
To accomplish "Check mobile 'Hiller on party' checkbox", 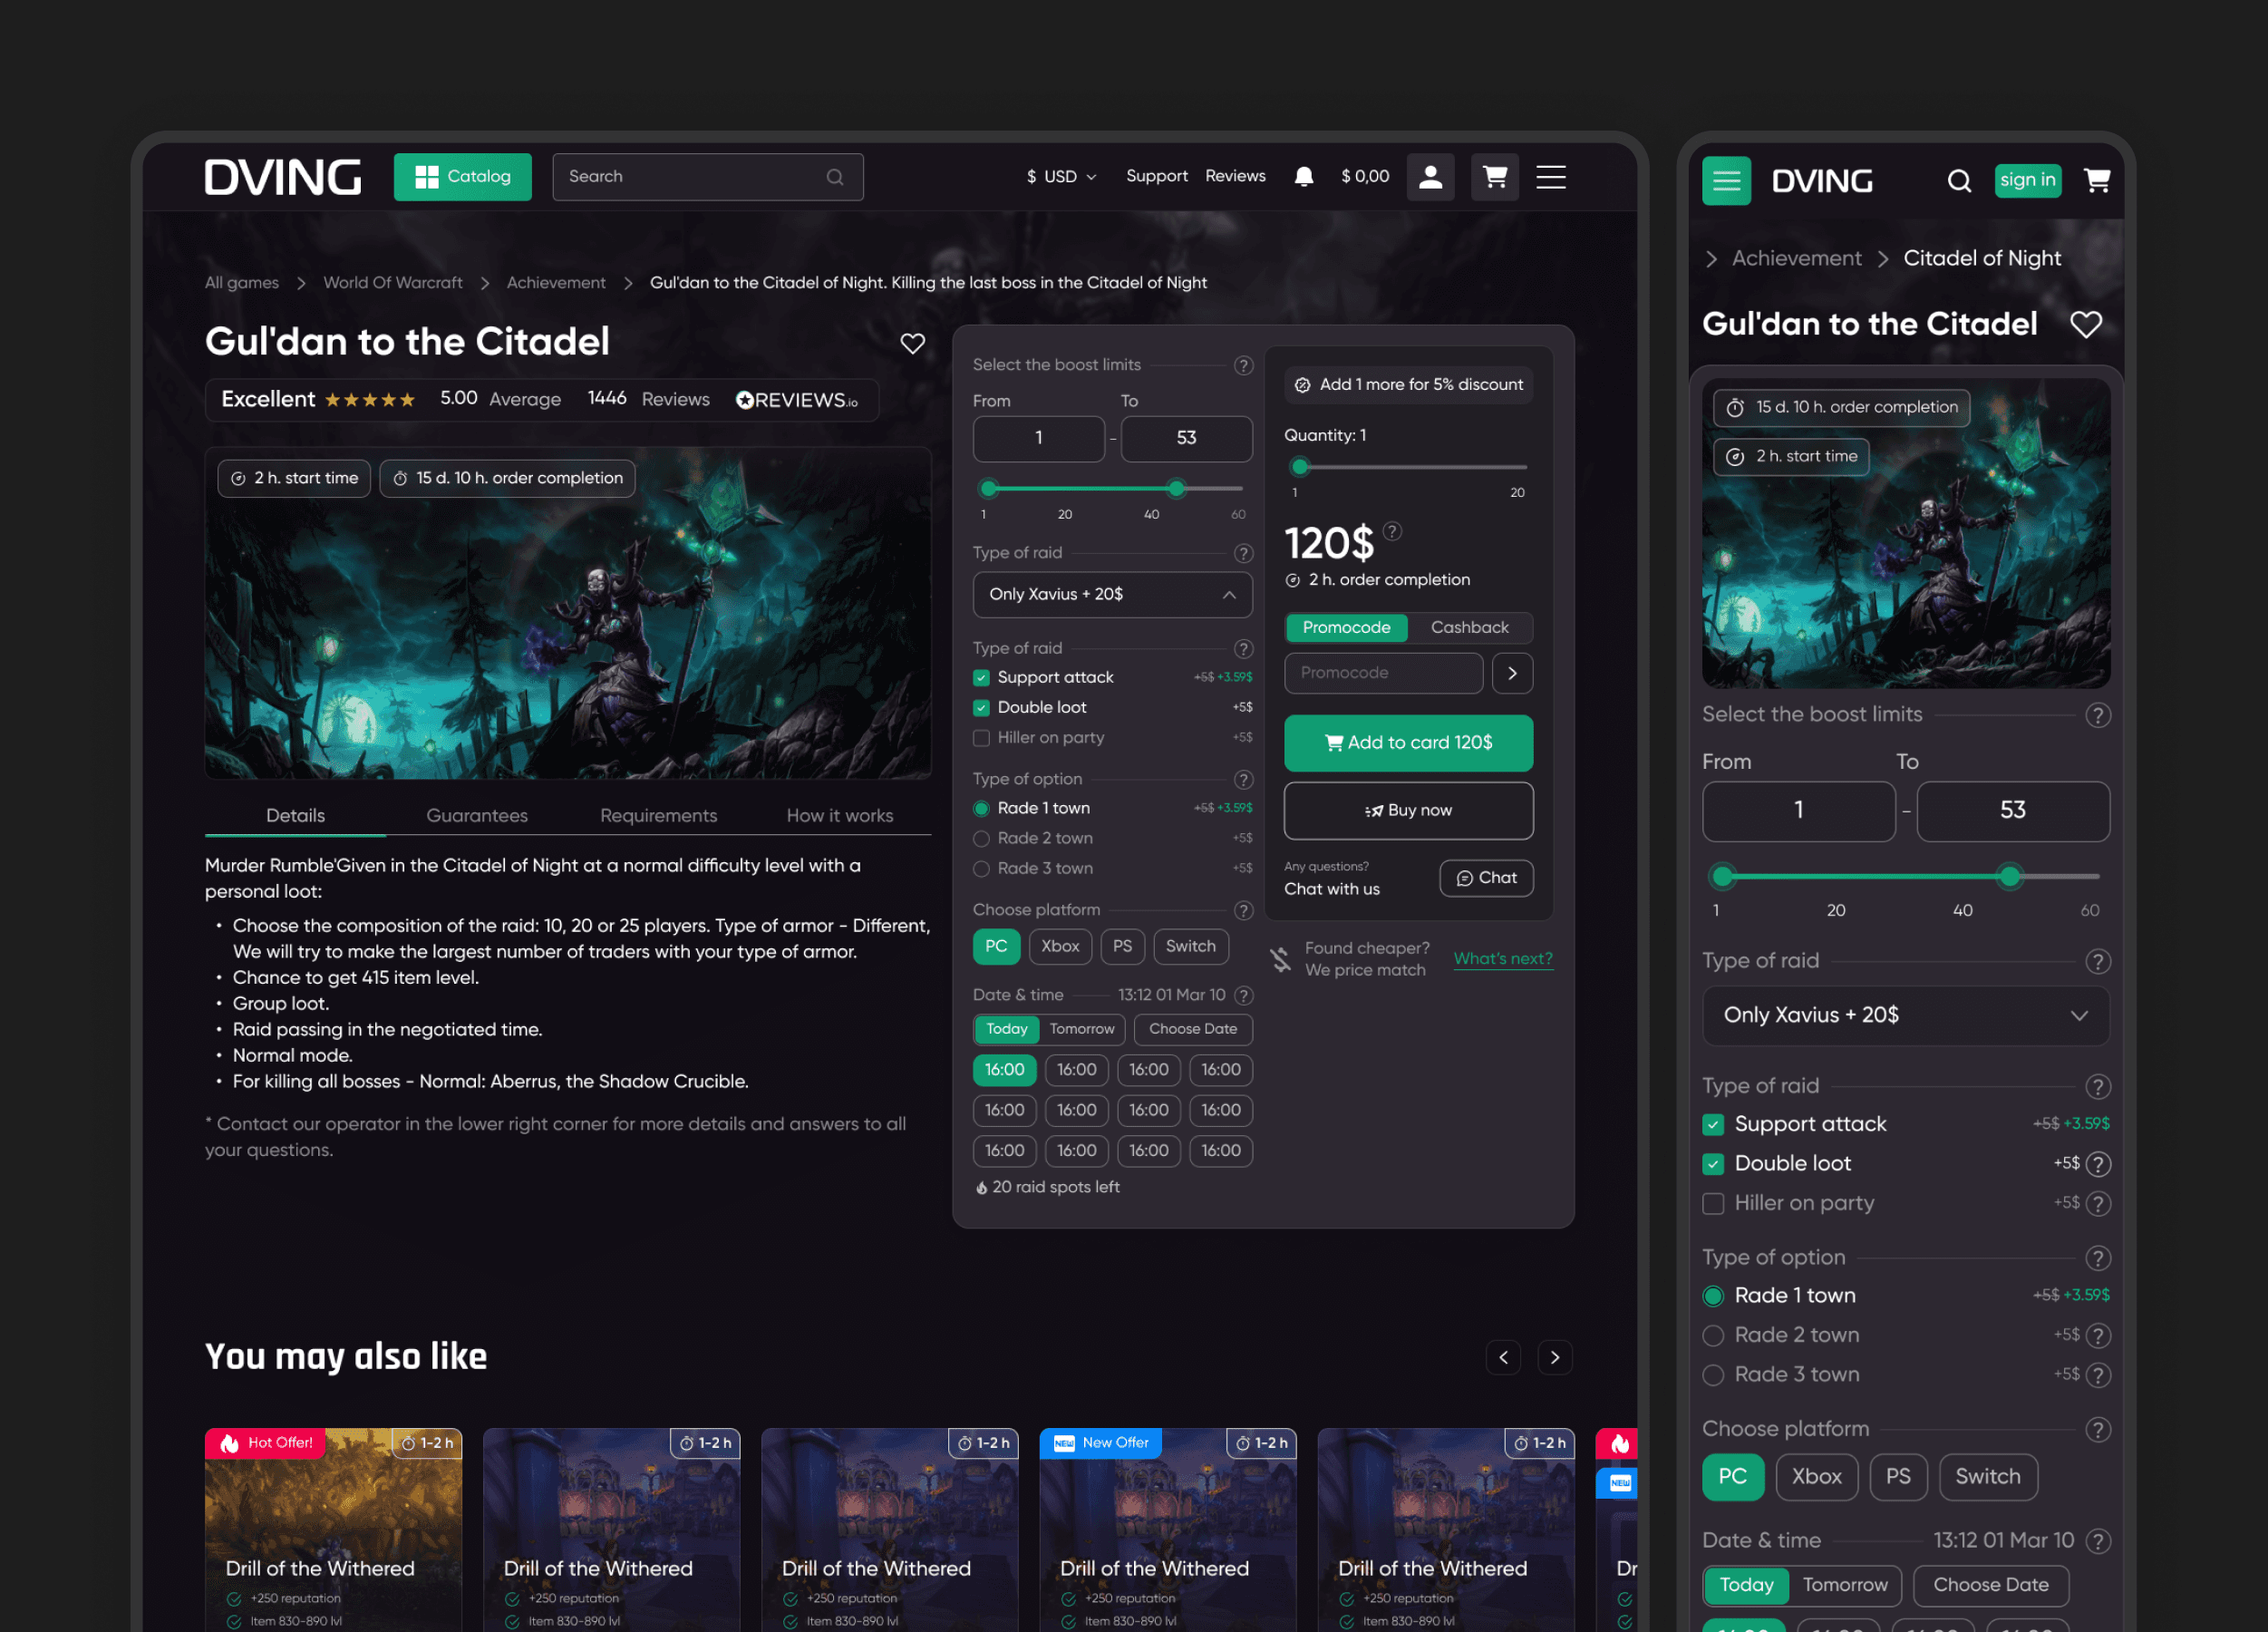I will pyautogui.click(x=1713, y=1203).
